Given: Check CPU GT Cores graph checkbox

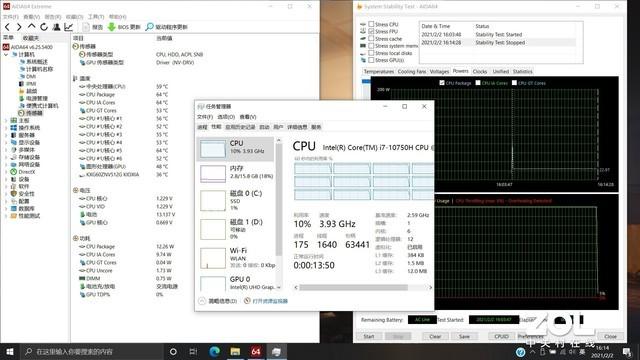Looking at the screenshot, I should tap(514, 83).
